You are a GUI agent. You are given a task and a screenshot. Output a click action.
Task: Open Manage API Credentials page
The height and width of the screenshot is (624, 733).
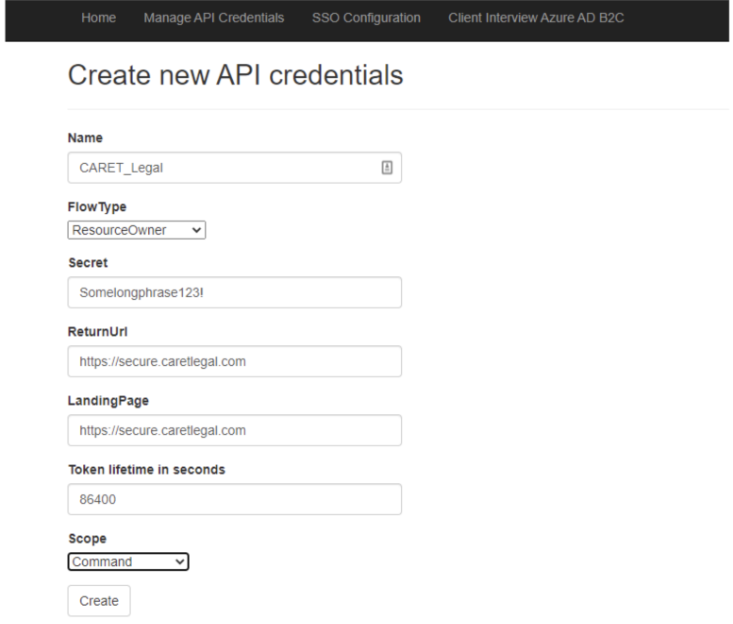pyautogui.click(x=214, y=18)
